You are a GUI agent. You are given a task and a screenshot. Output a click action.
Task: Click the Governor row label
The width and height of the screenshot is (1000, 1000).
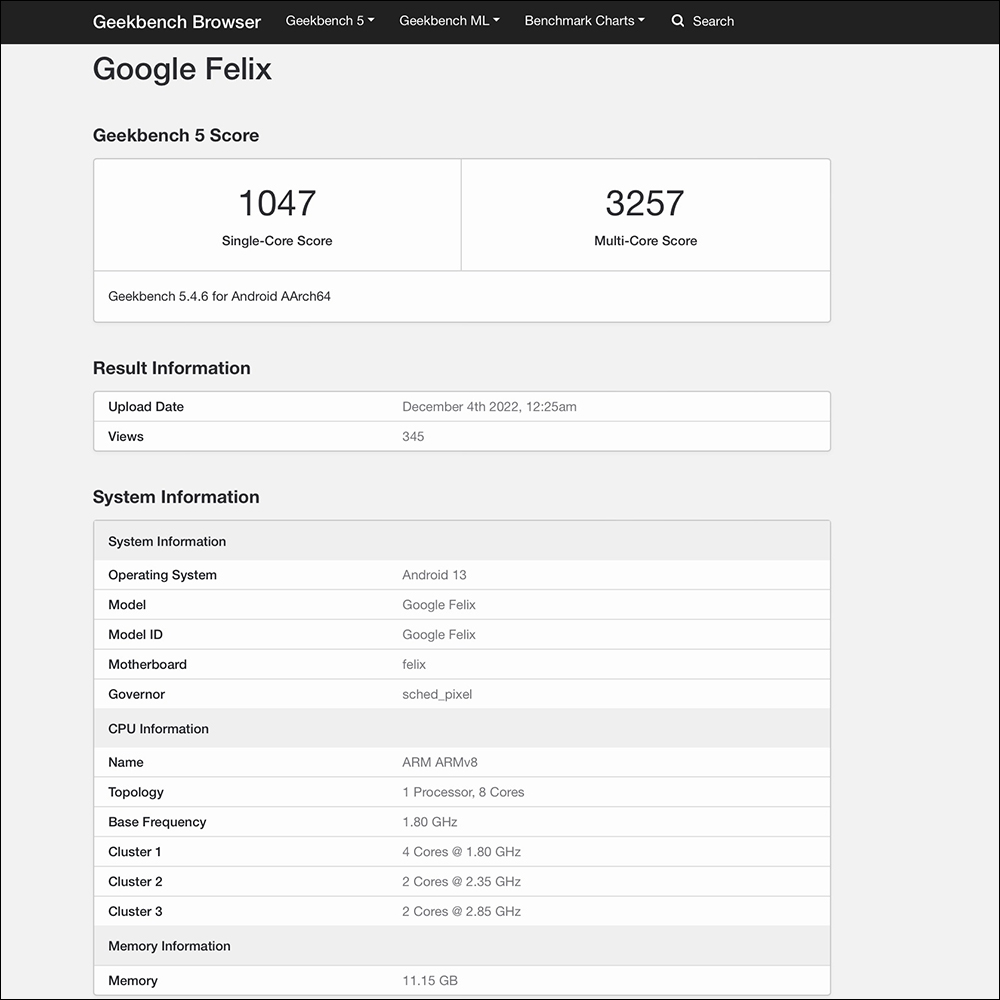[x=136, y=694]
